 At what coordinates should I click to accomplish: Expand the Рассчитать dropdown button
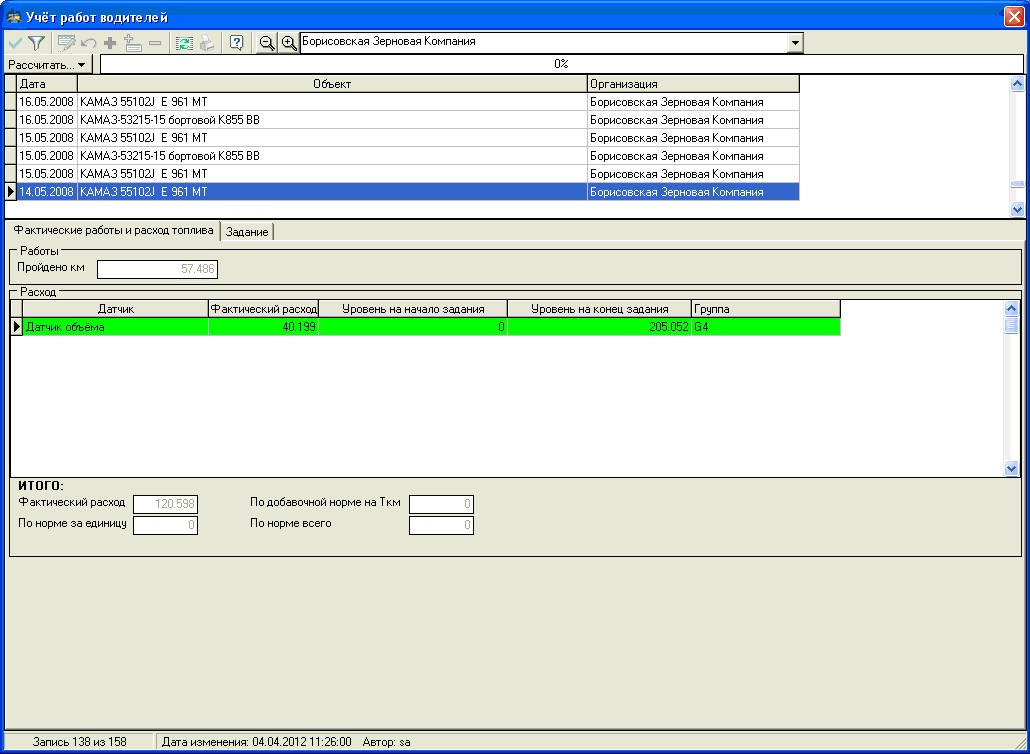[x=48, y=64]
